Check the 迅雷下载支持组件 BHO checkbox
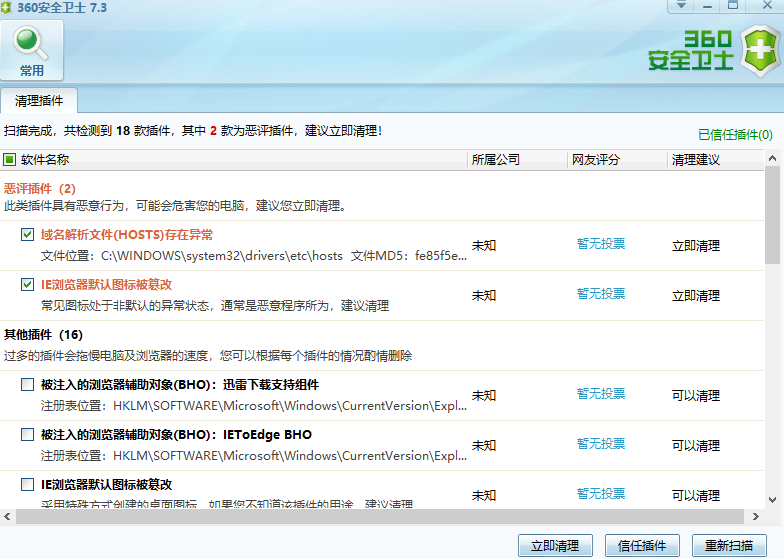The width and height of the screenshot is (784, 559). click(27, 385)
